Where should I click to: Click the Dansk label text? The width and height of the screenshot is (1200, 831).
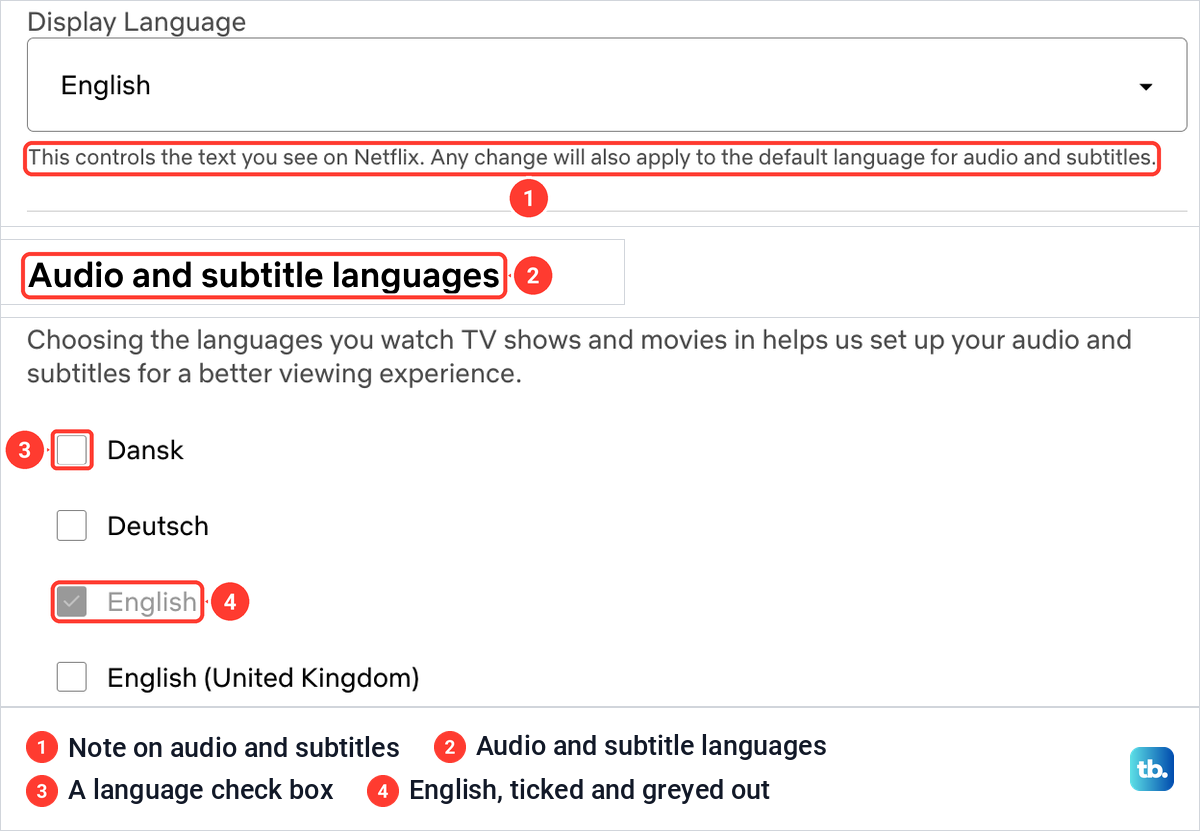pos(146,450)
